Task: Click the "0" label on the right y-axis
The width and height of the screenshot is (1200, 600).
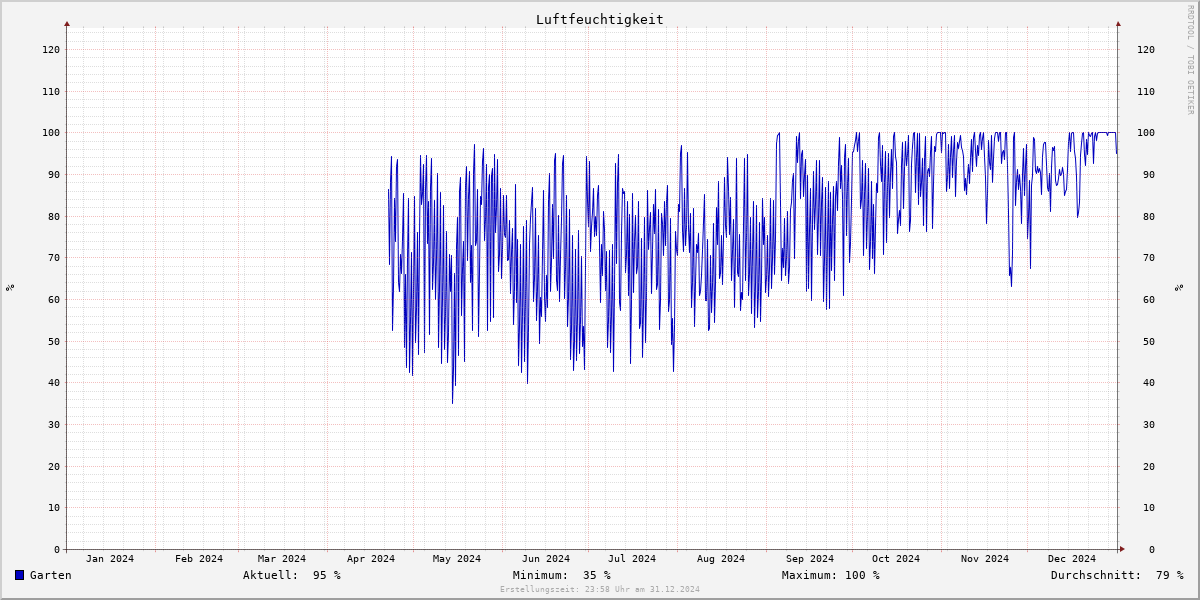Action: click(x=1152, y=549)
